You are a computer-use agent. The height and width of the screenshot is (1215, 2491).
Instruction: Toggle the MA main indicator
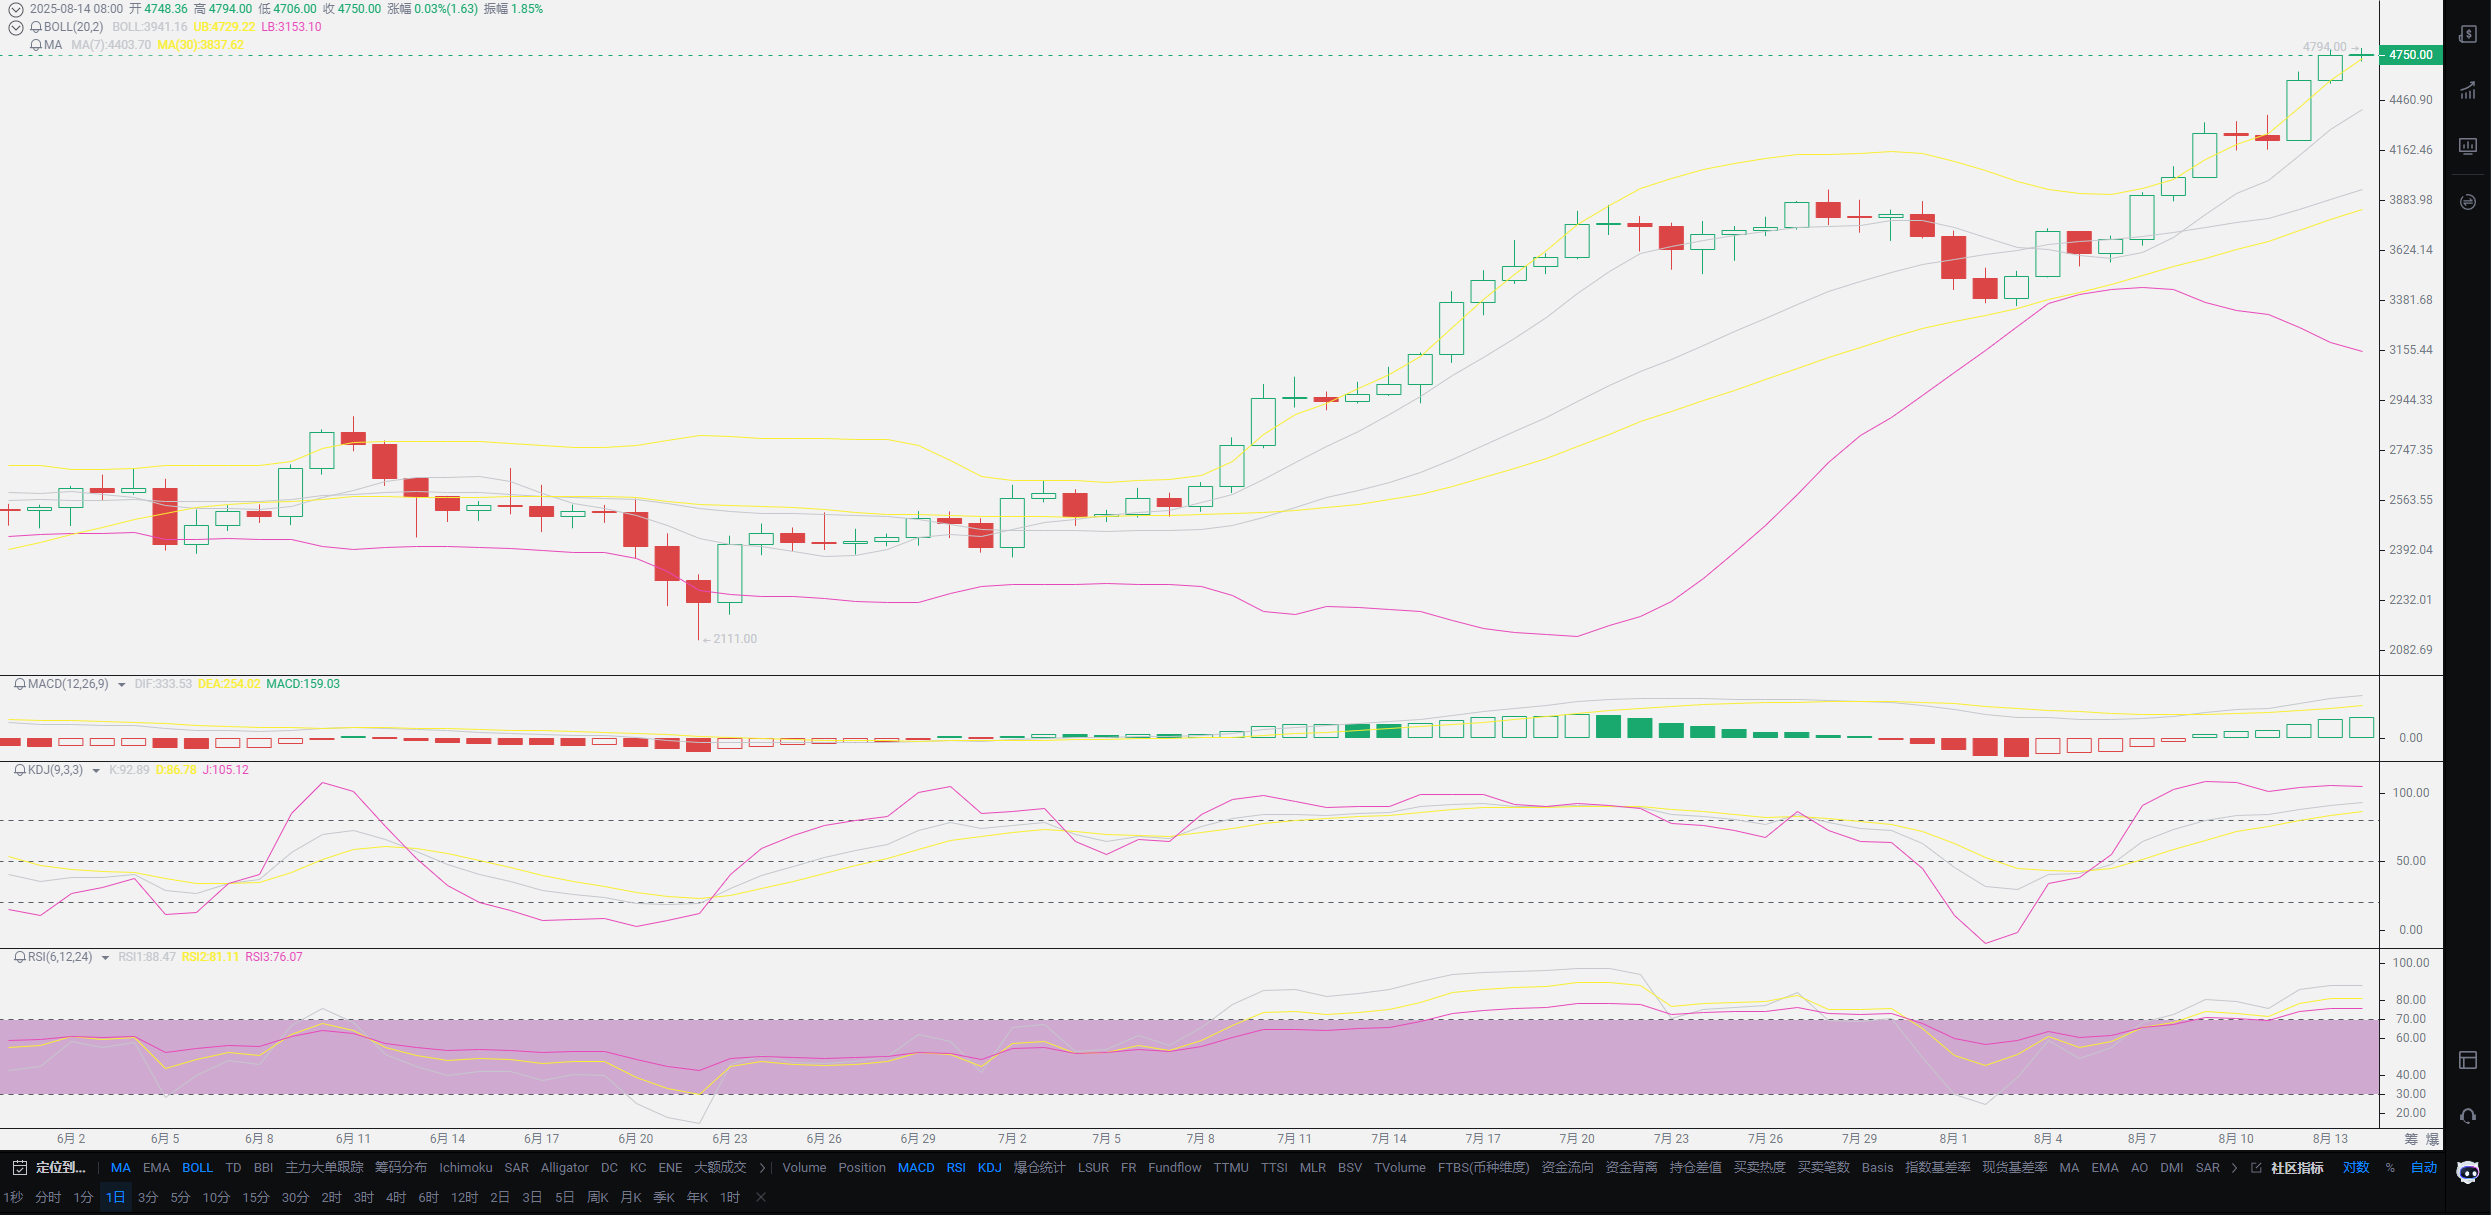click(x=121, y=1168)
